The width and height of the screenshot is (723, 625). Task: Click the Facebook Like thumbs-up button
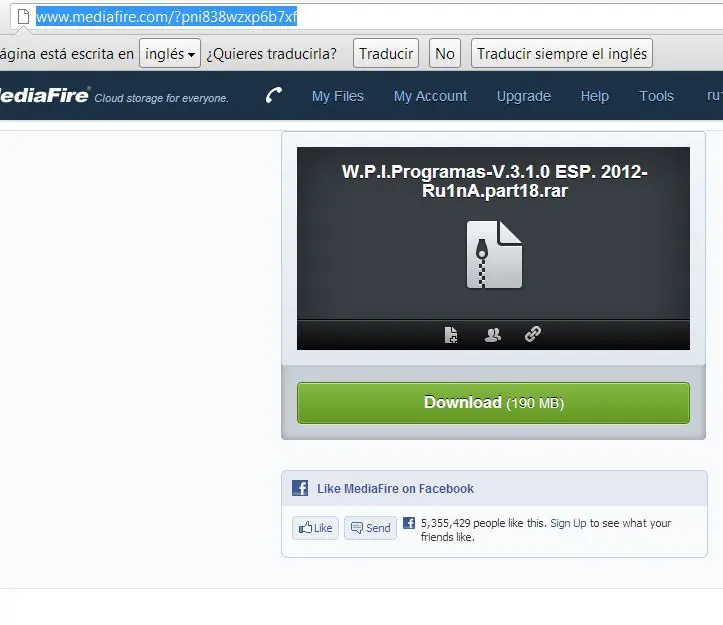(x=315, y=528)
